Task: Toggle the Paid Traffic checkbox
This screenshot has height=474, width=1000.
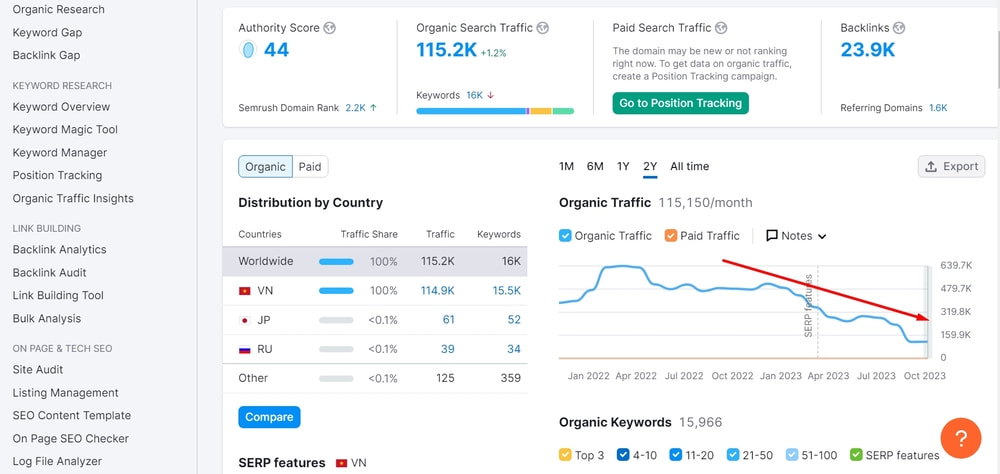Action: click(670, 236)
